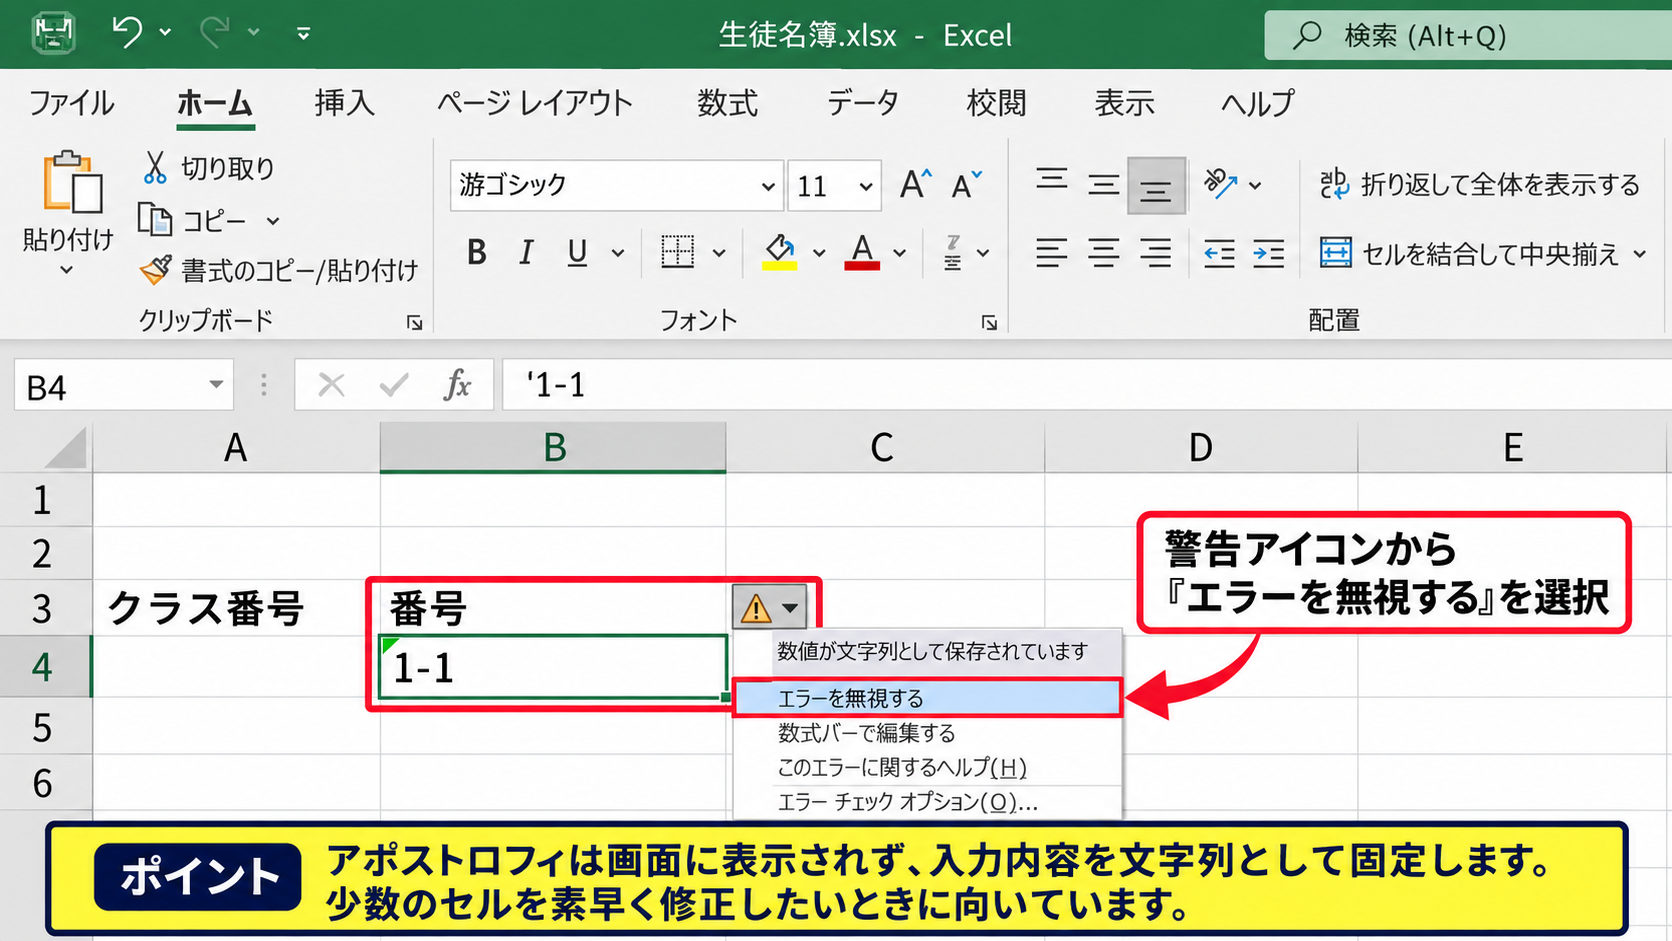Select このエラーに関するヘルプ(H) menu item

tap(928, 767)
